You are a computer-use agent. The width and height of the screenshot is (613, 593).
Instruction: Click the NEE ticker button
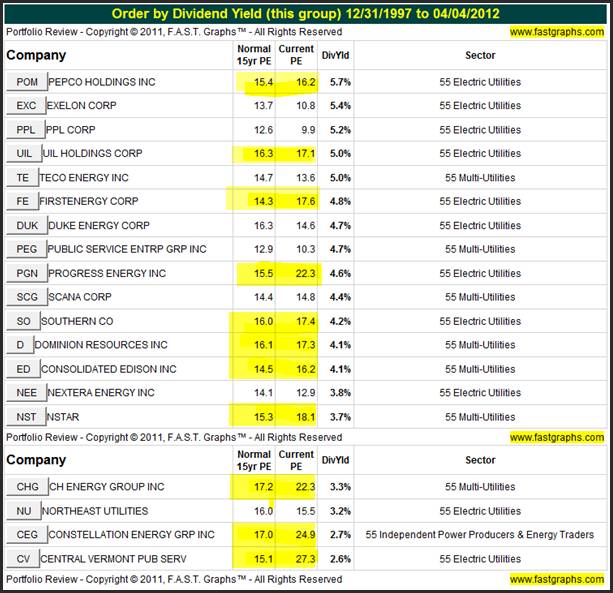[x=27, y=392]
